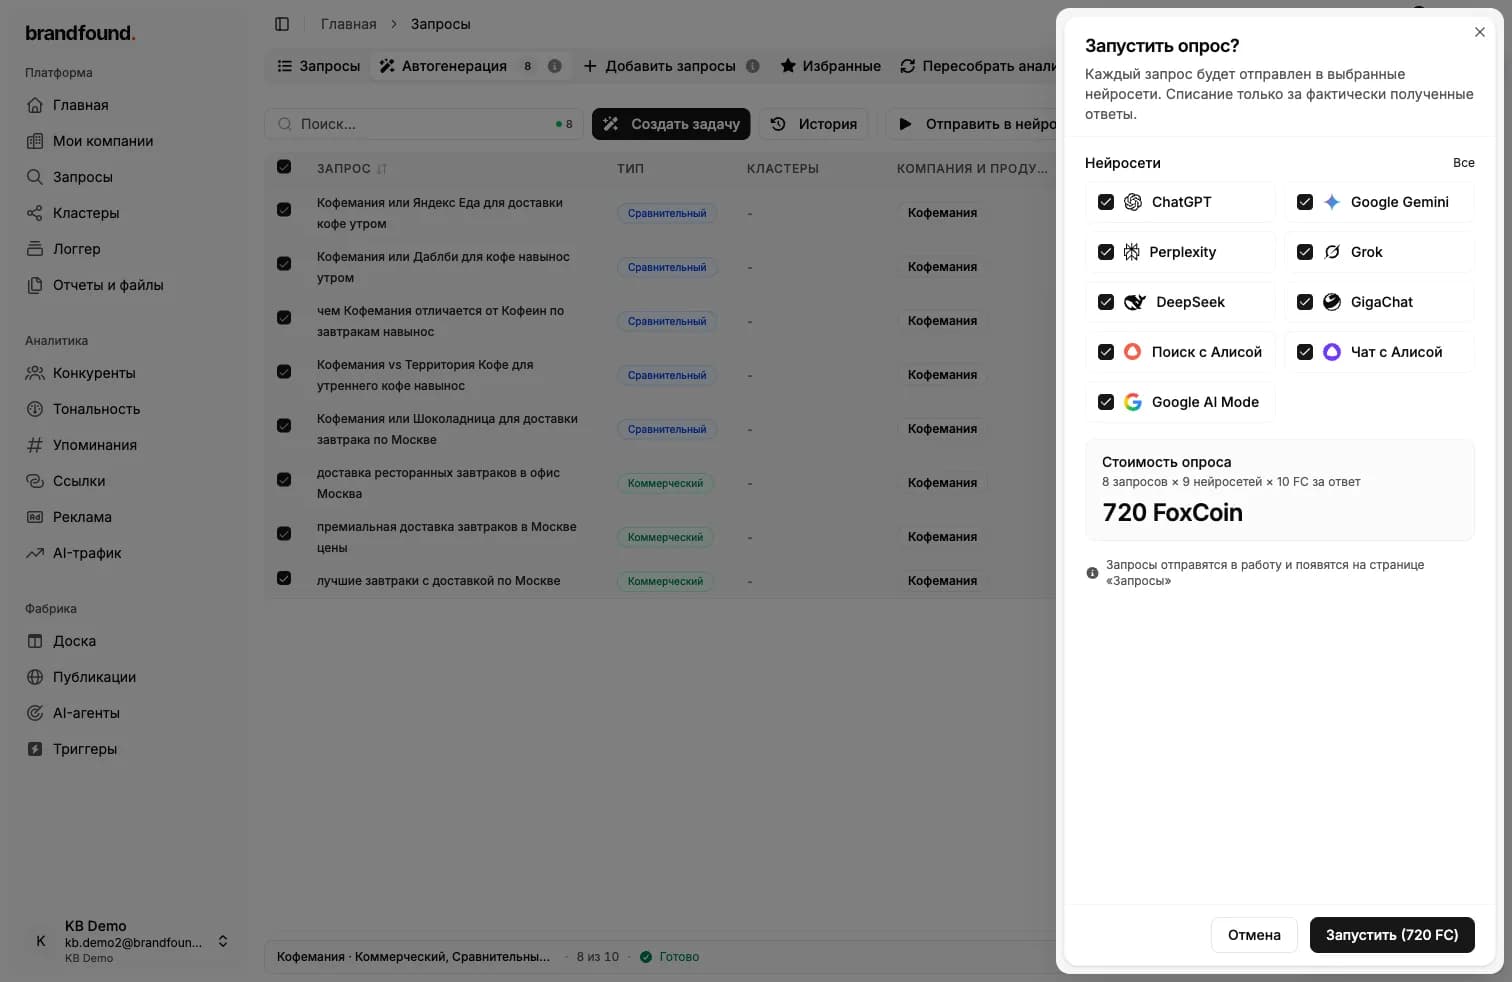Image resolution: width=1512 pixels, height=982 pixels.
Task: Uncheck the Чат с Алисой checkbox
Action: 1305,352
